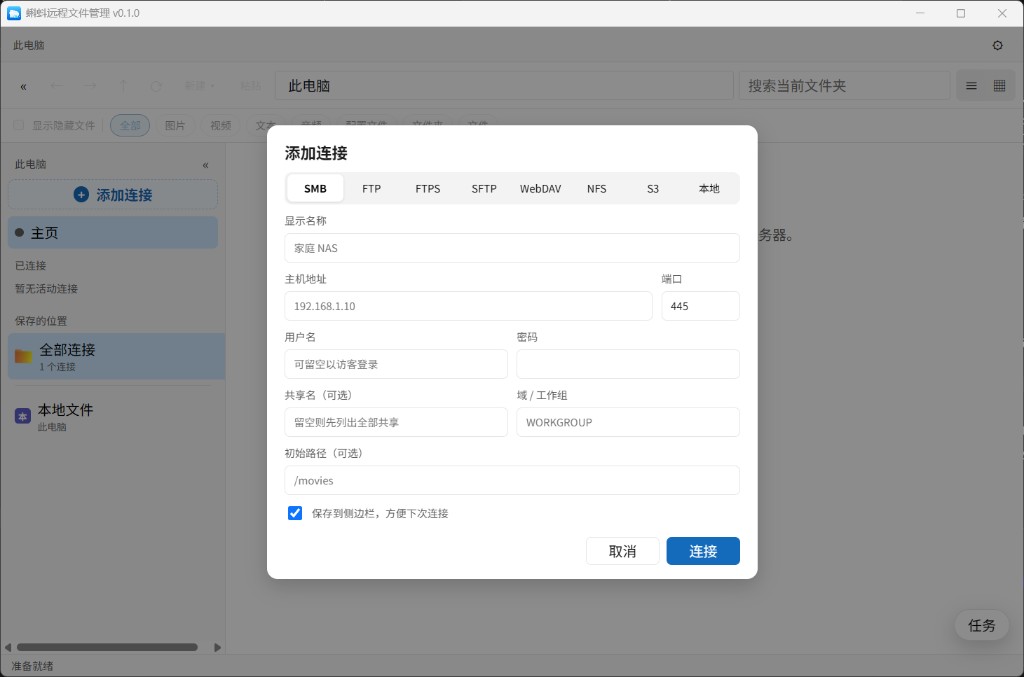Click the back arrow icon
Image resolution: width=1024 pixels, height=677 pixels.
[57, 86]
